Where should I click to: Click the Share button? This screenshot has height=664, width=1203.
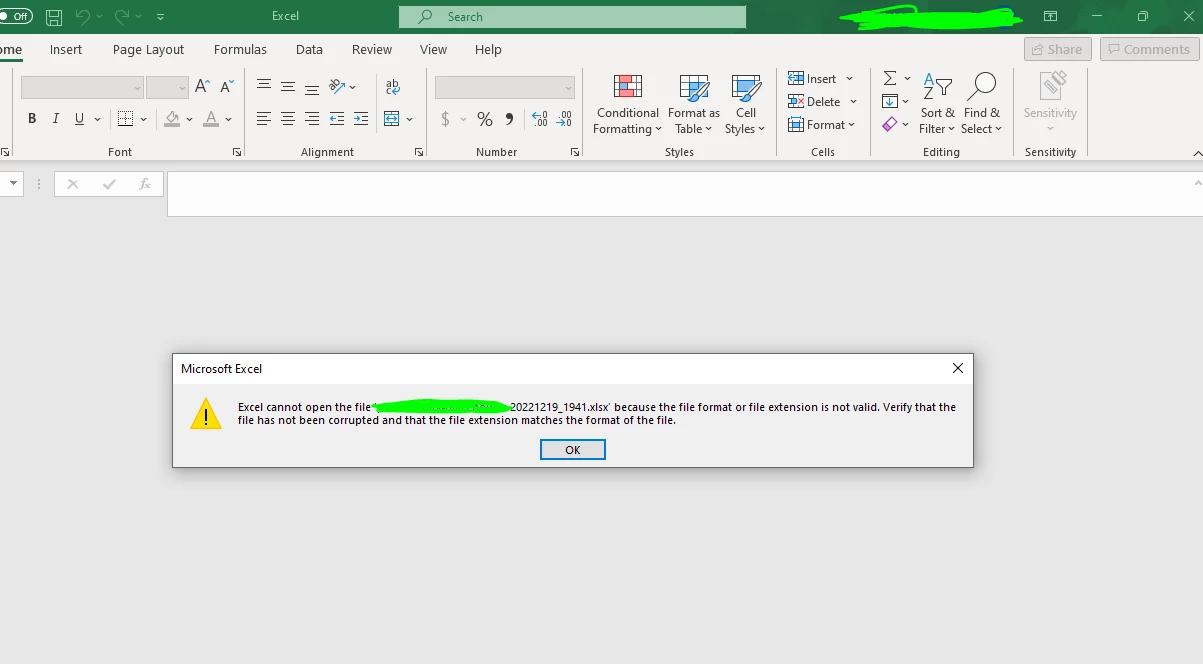[x=1058, y=49]
